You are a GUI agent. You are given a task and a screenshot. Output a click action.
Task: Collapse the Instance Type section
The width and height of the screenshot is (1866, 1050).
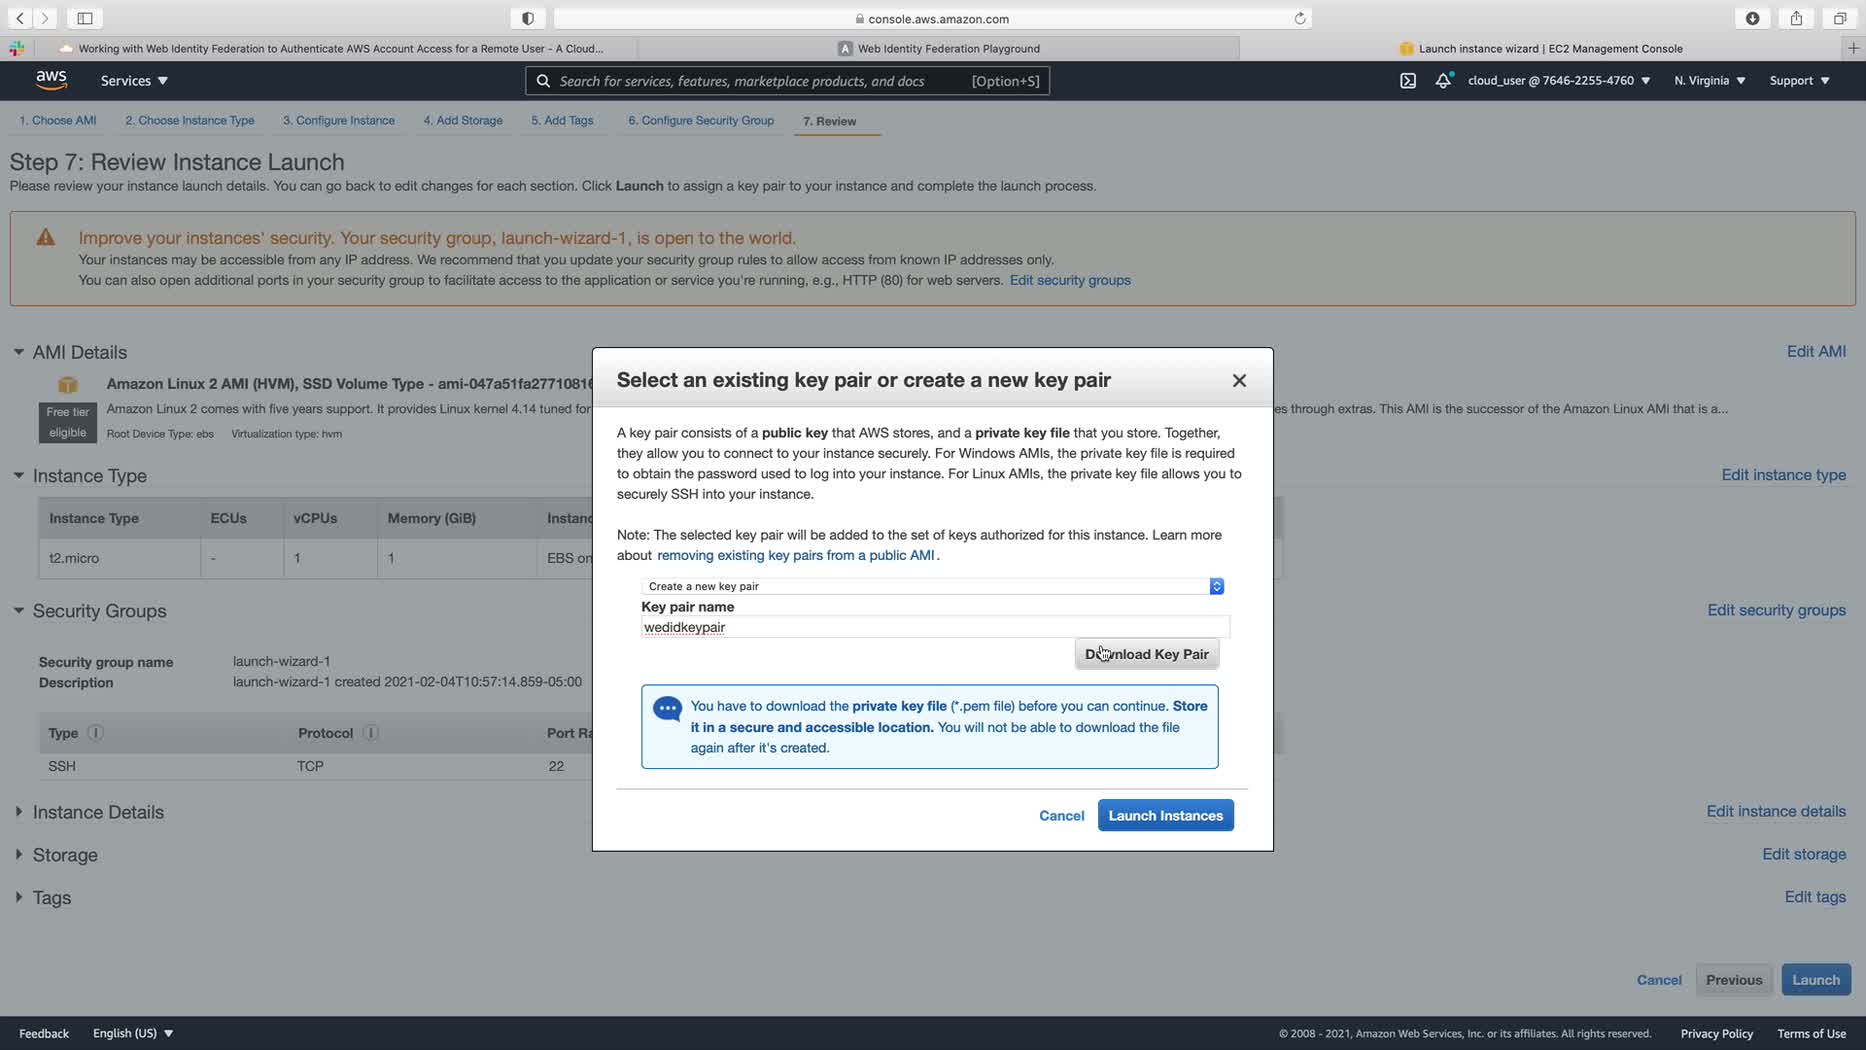click(x=19, y=476)
